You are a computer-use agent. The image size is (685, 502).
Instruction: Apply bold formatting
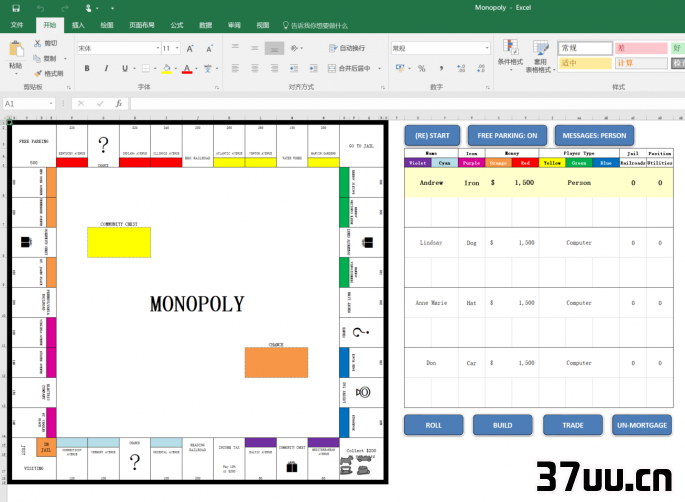tap(87, 68)
